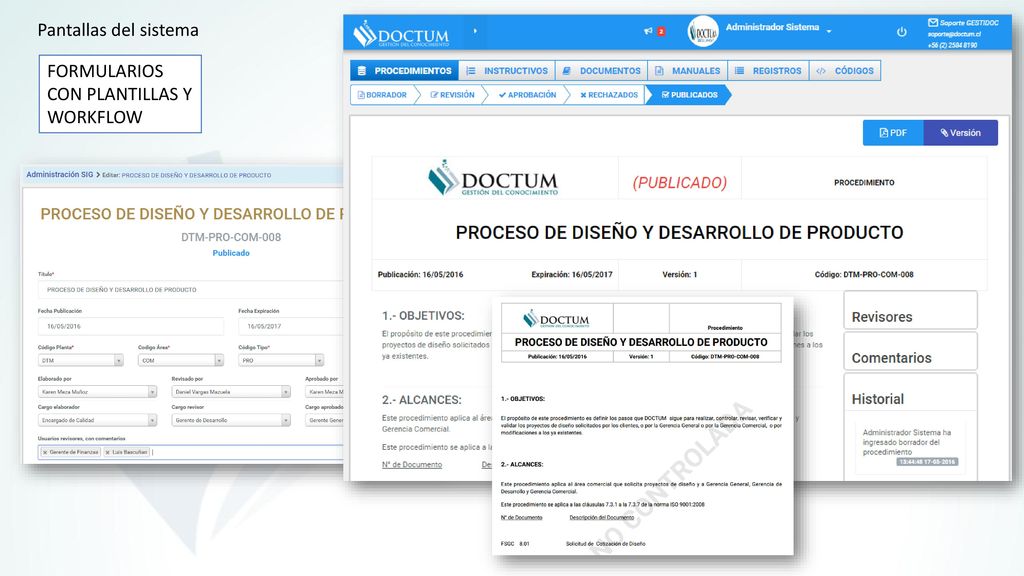Viewport: 1024px width, 576px height.
Task: Click the N° de Documento underlined header
Action: click(412, 464)
